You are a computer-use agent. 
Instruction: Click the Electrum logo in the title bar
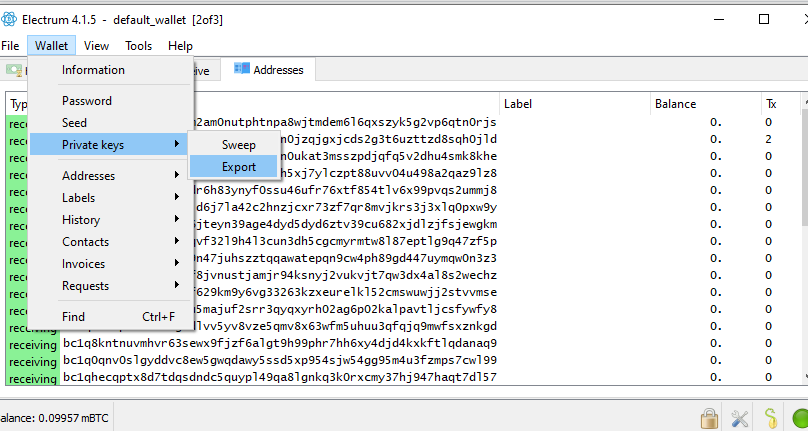(11, 19)
